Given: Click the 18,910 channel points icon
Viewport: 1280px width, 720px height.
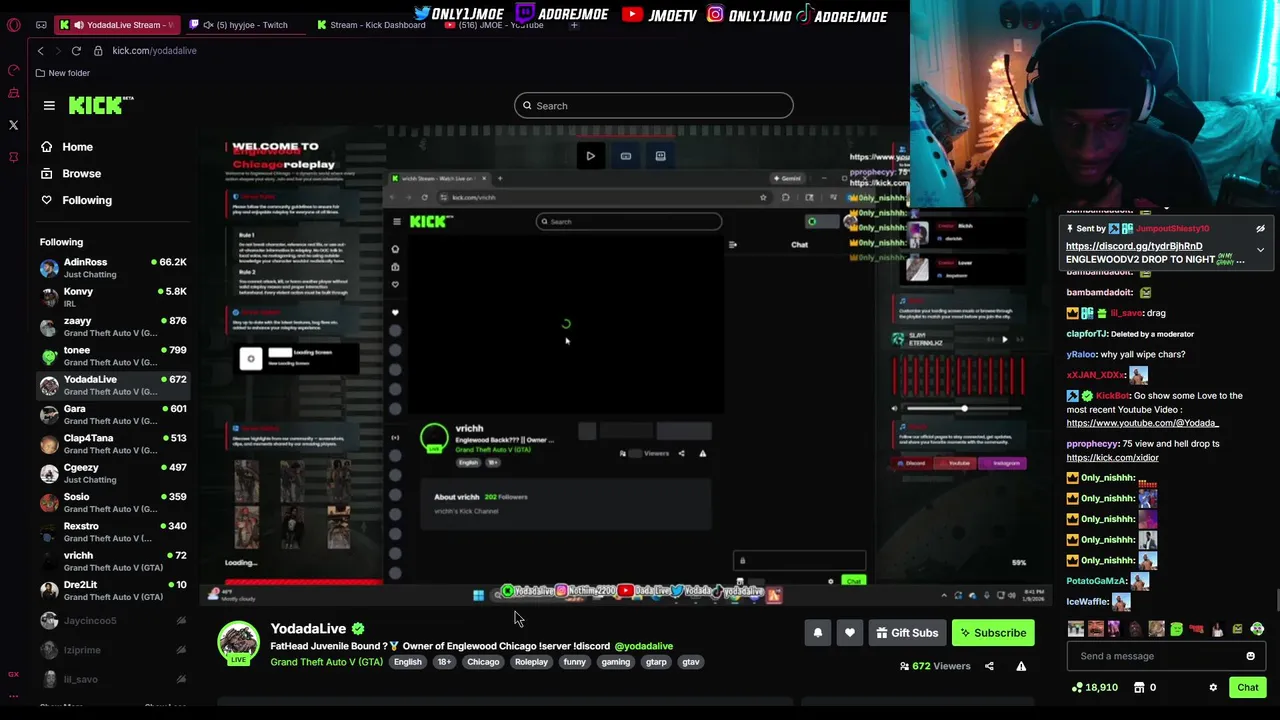Looking at the screenshot, I should pos(1076,688).
